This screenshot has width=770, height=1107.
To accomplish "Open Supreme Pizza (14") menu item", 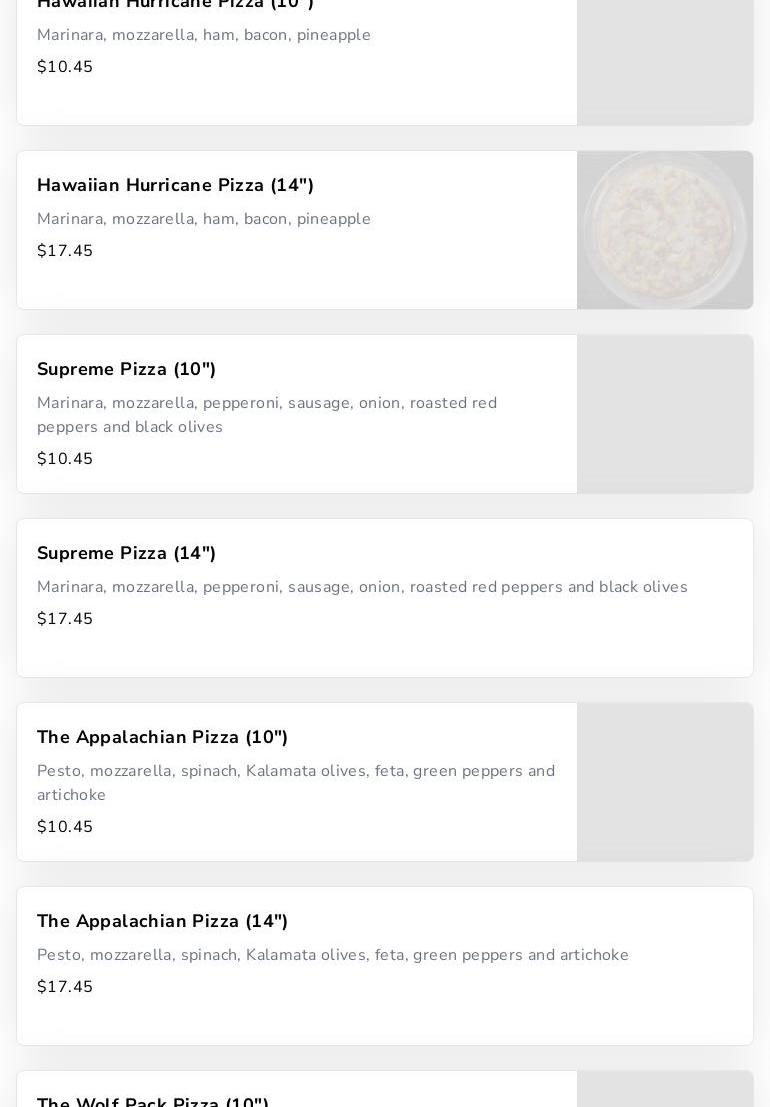I will click(x=126, y=554).
